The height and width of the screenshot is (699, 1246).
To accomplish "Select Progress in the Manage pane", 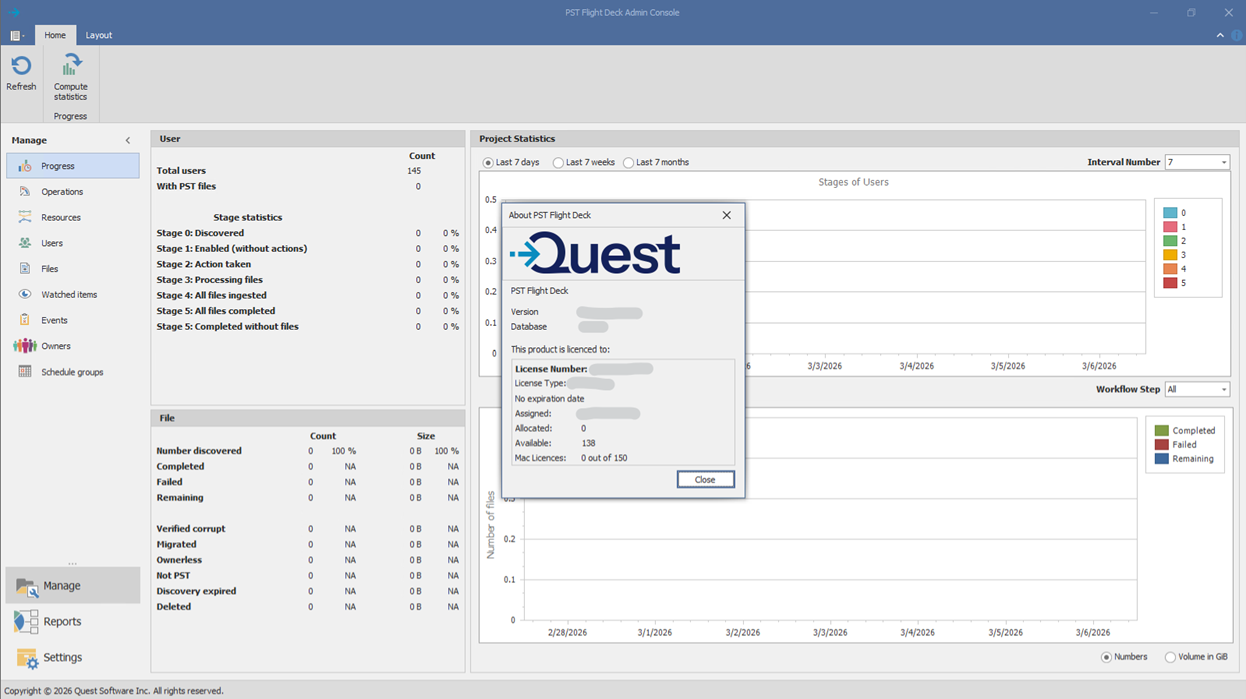I will tap(73, 166).
